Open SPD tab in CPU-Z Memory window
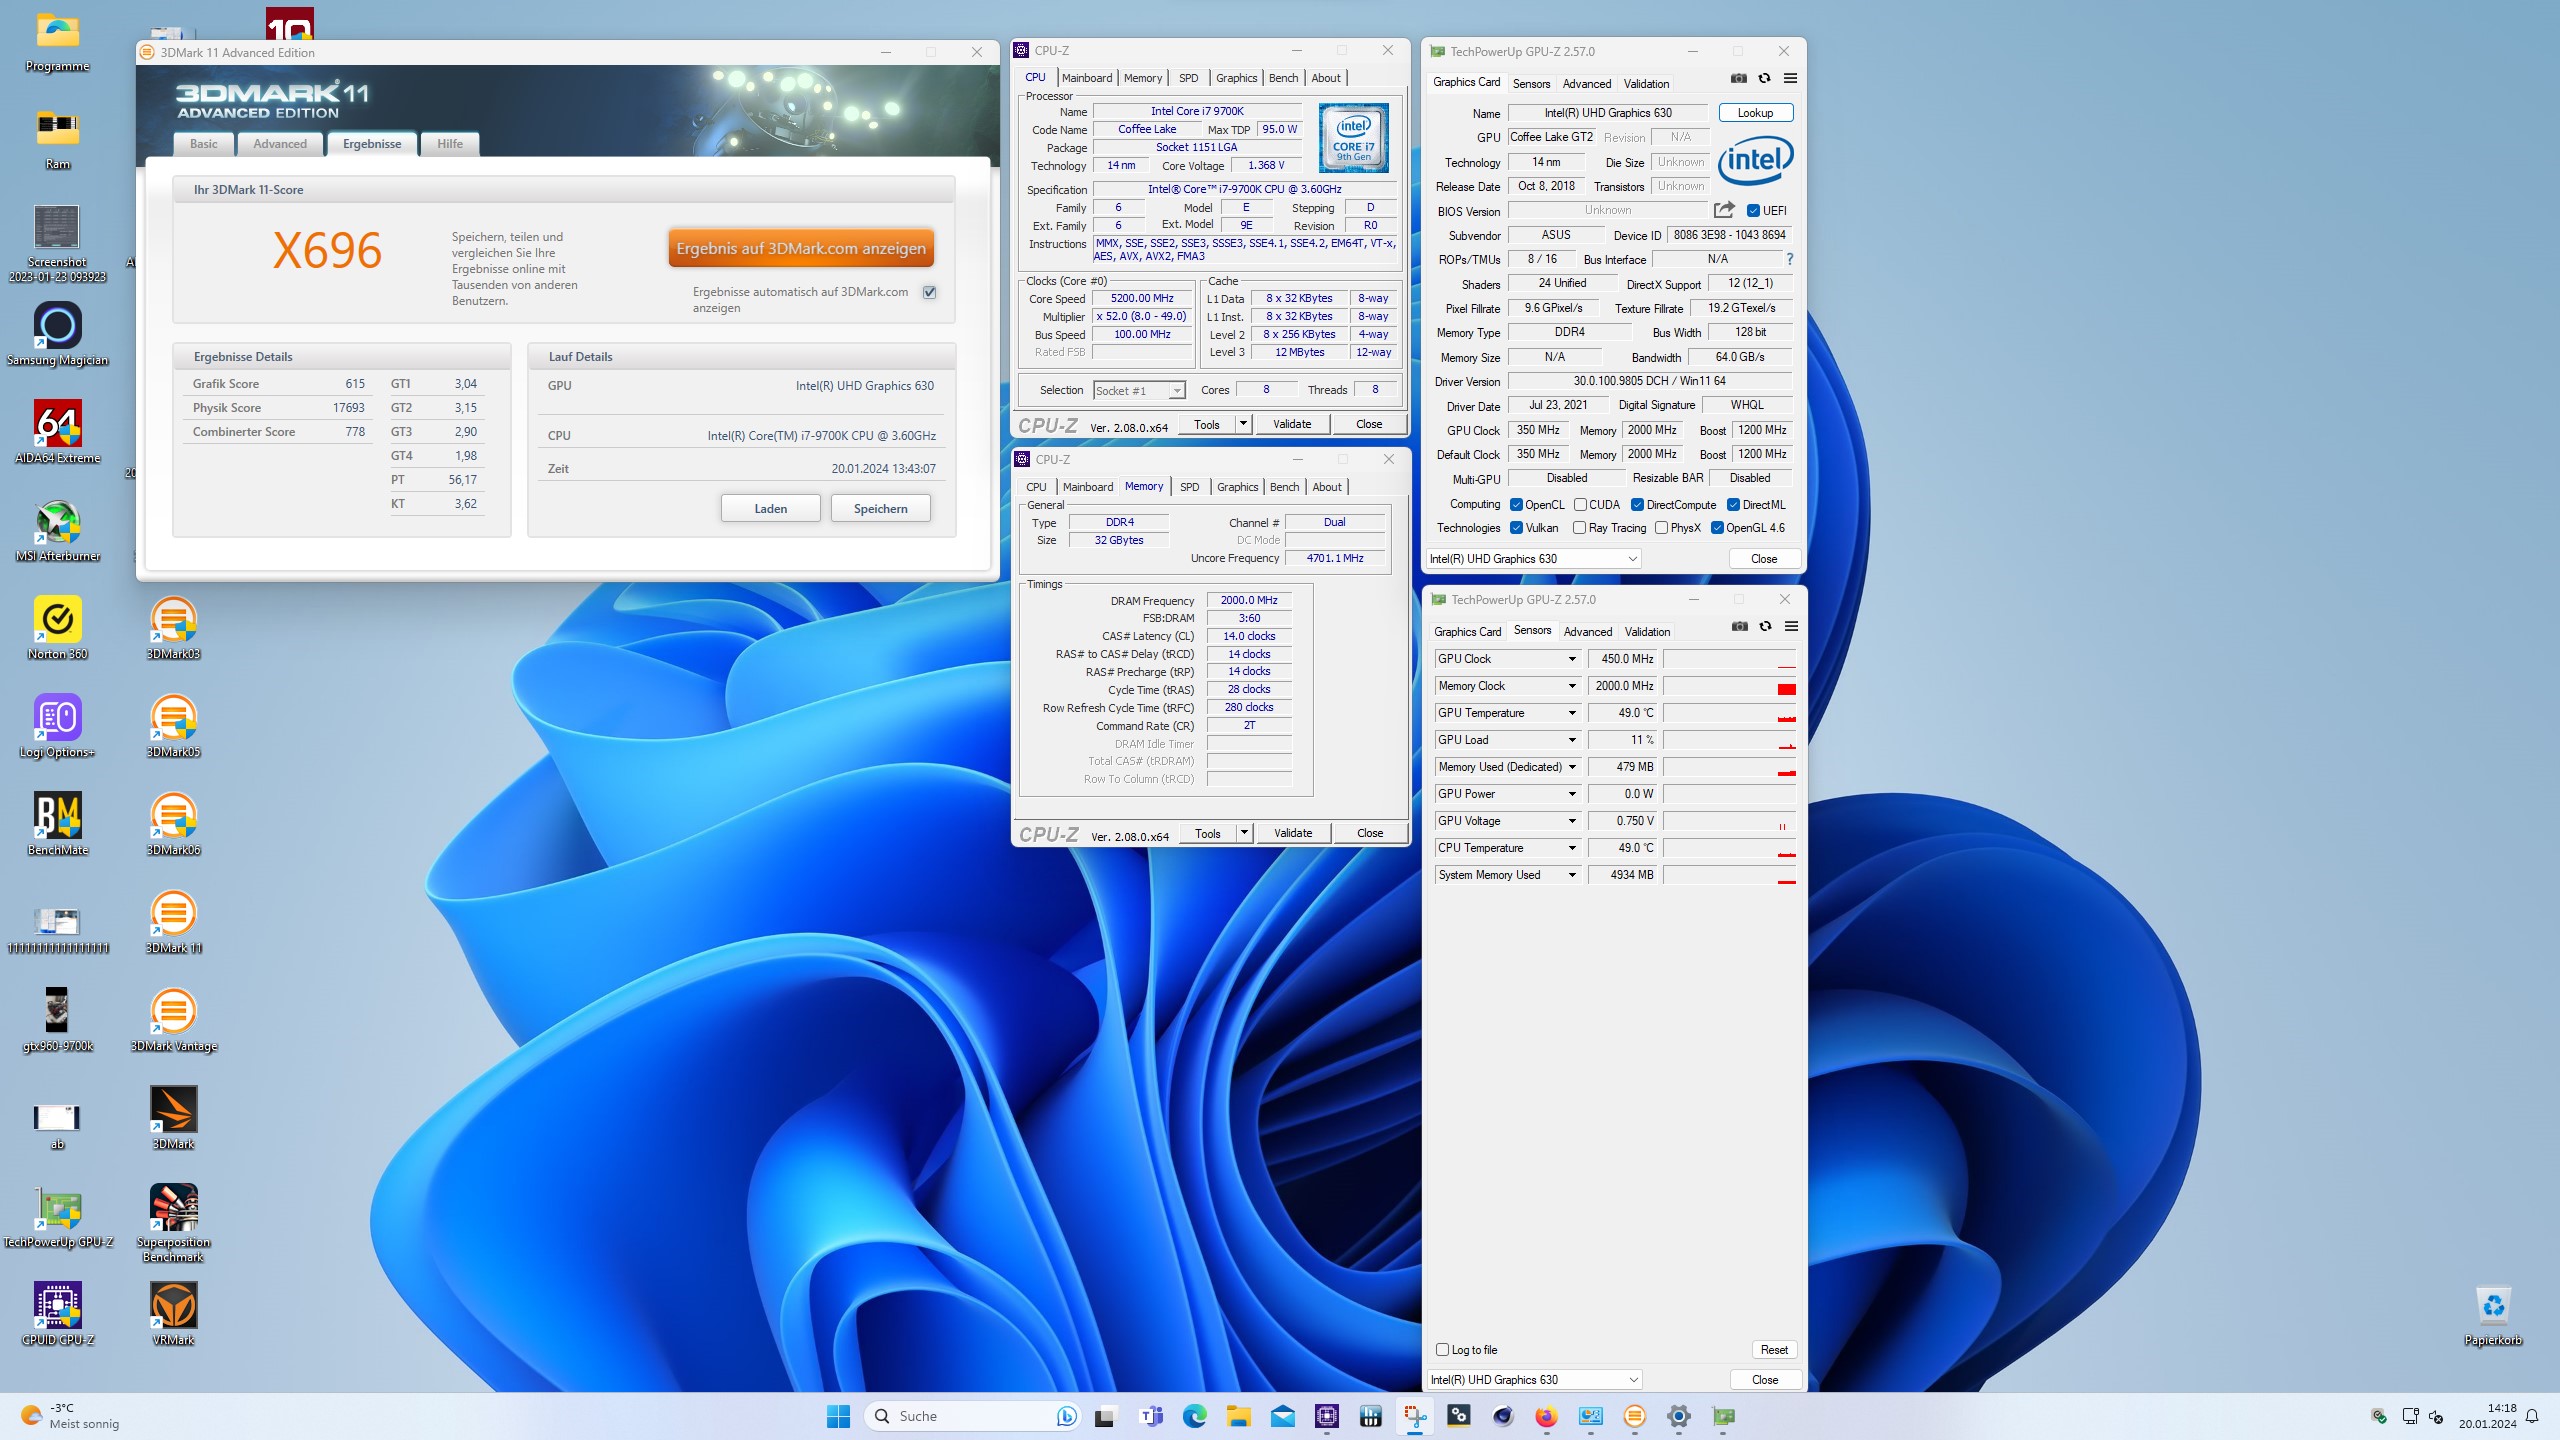Image resolution: width=2560 pixels, height=1440 pixels. (x=1189, y=487)
